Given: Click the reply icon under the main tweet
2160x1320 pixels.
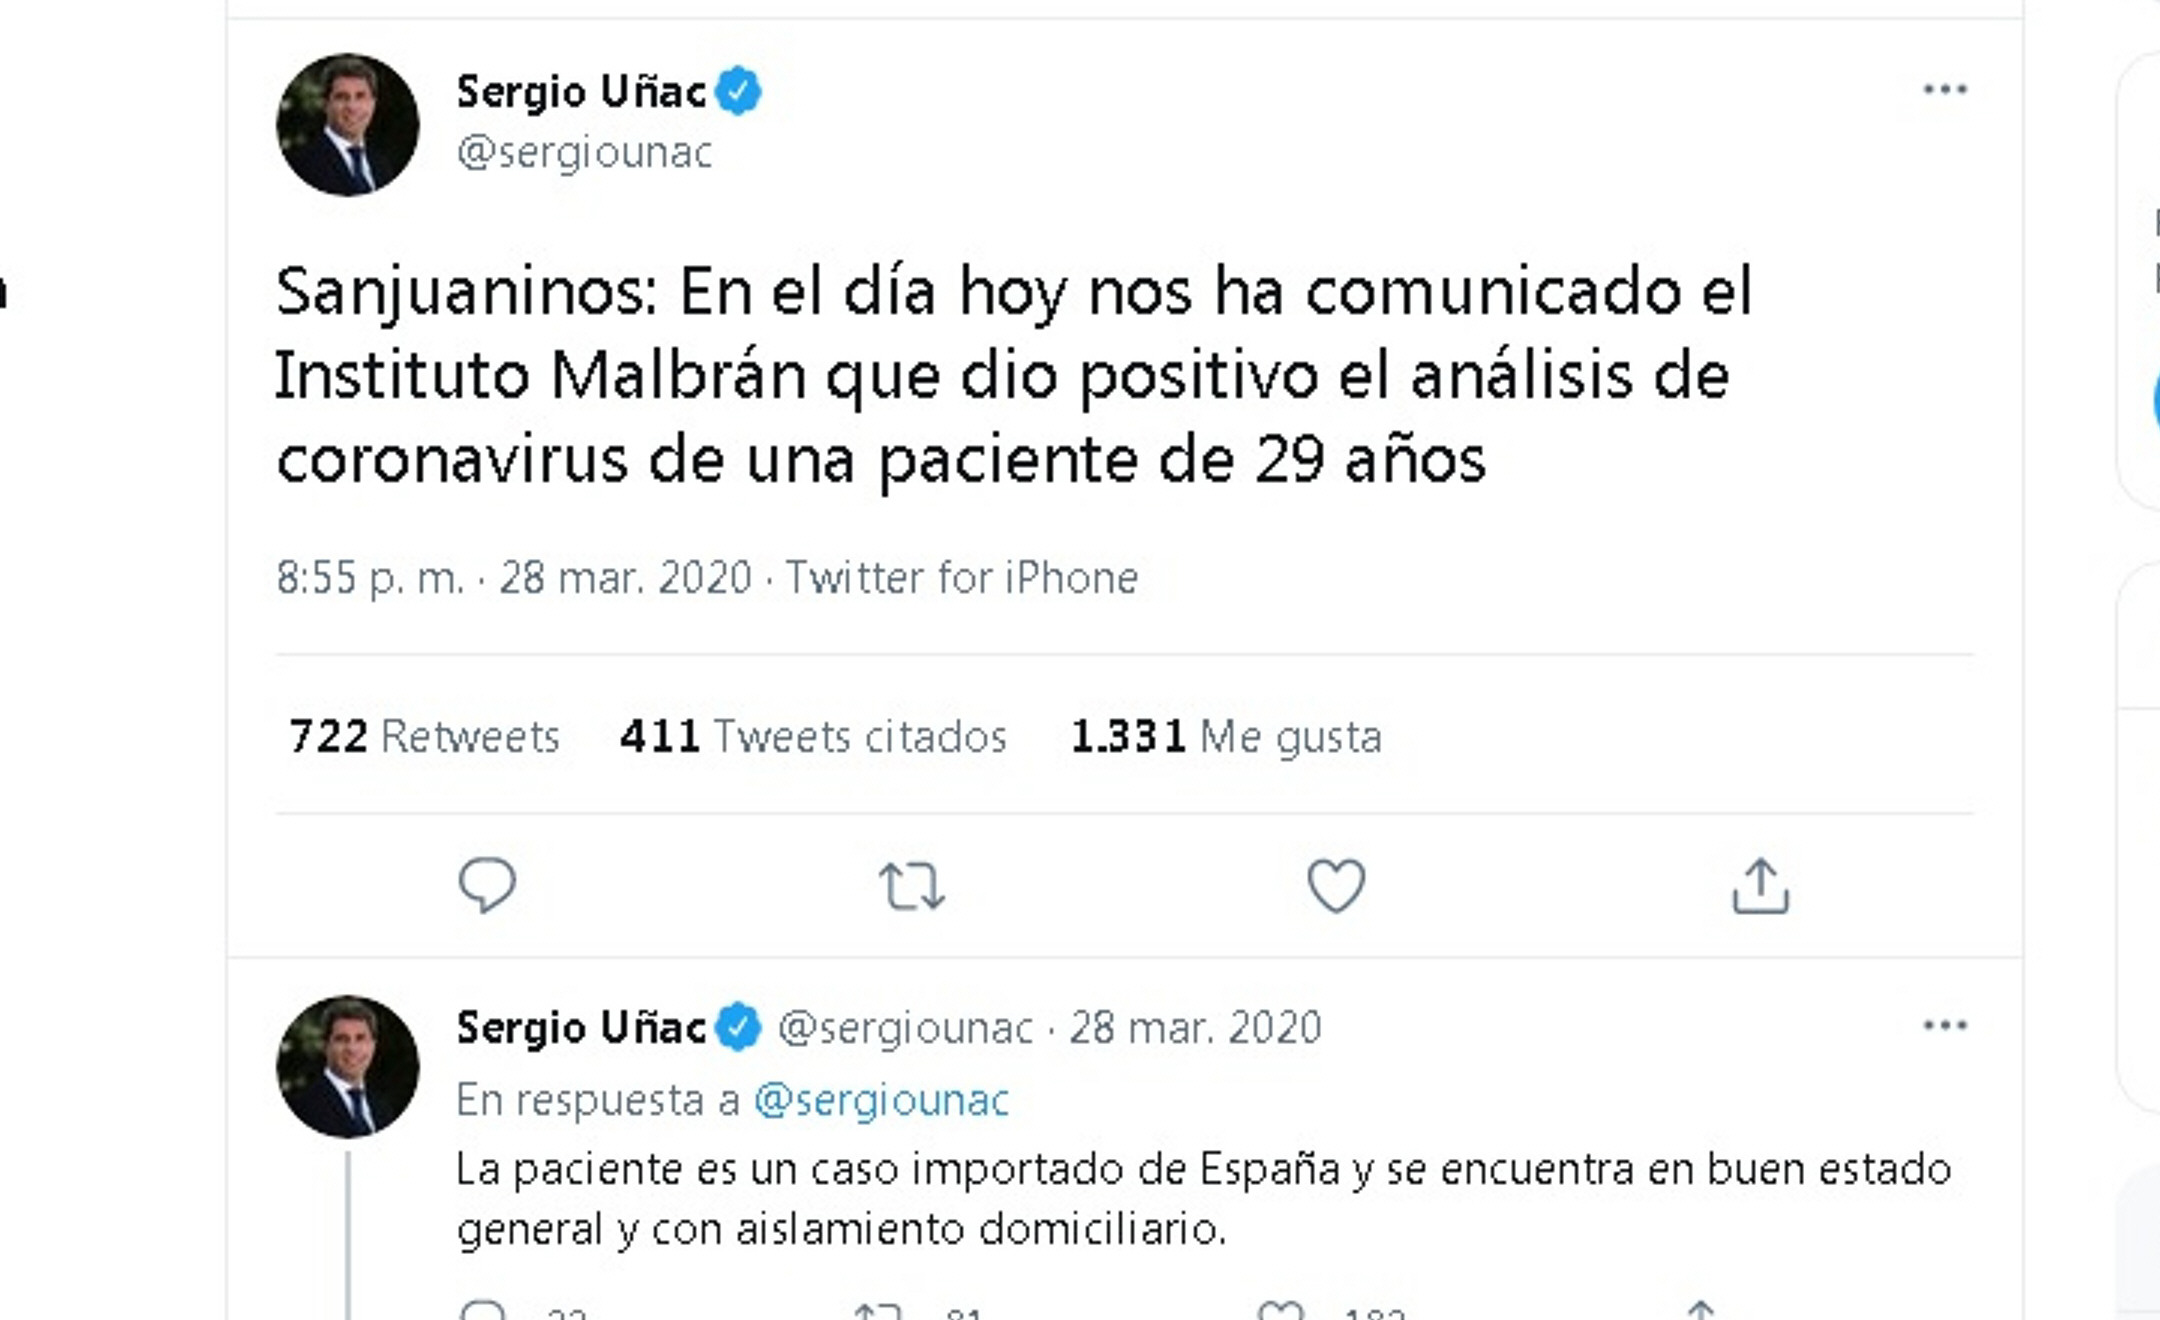Looking at the screenshot, I should pyautogui.click(x=487, y=885).
